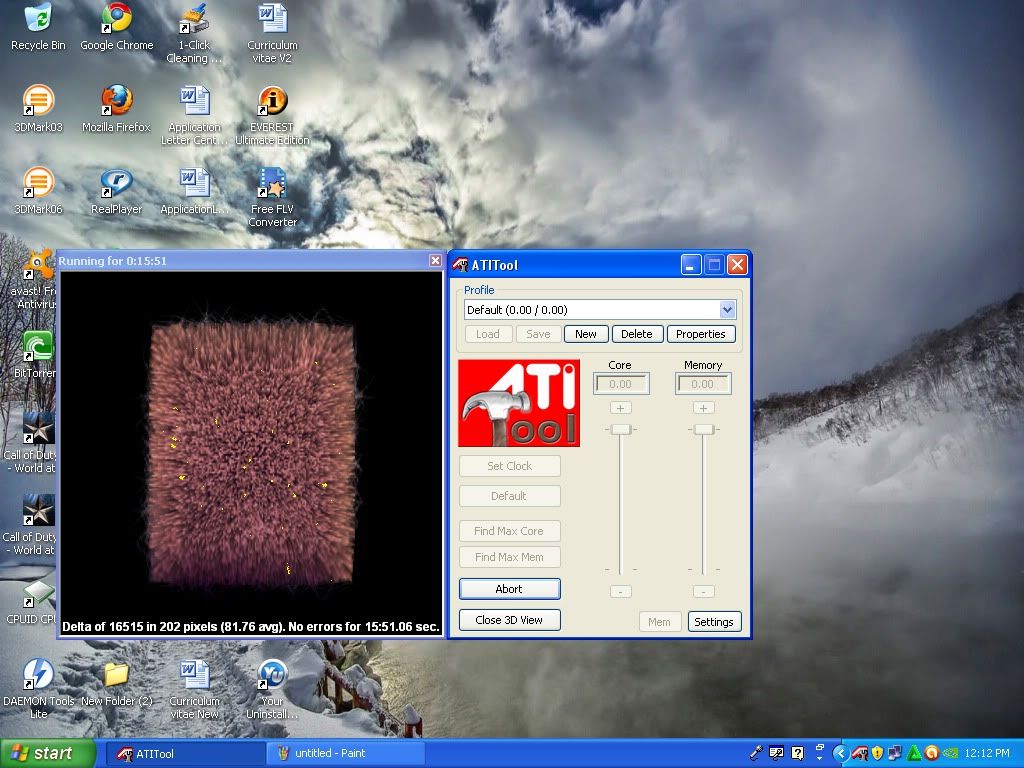1024x768 pixels.
Task: Click the ATITool hammer logo image
Action: [519, 403]
